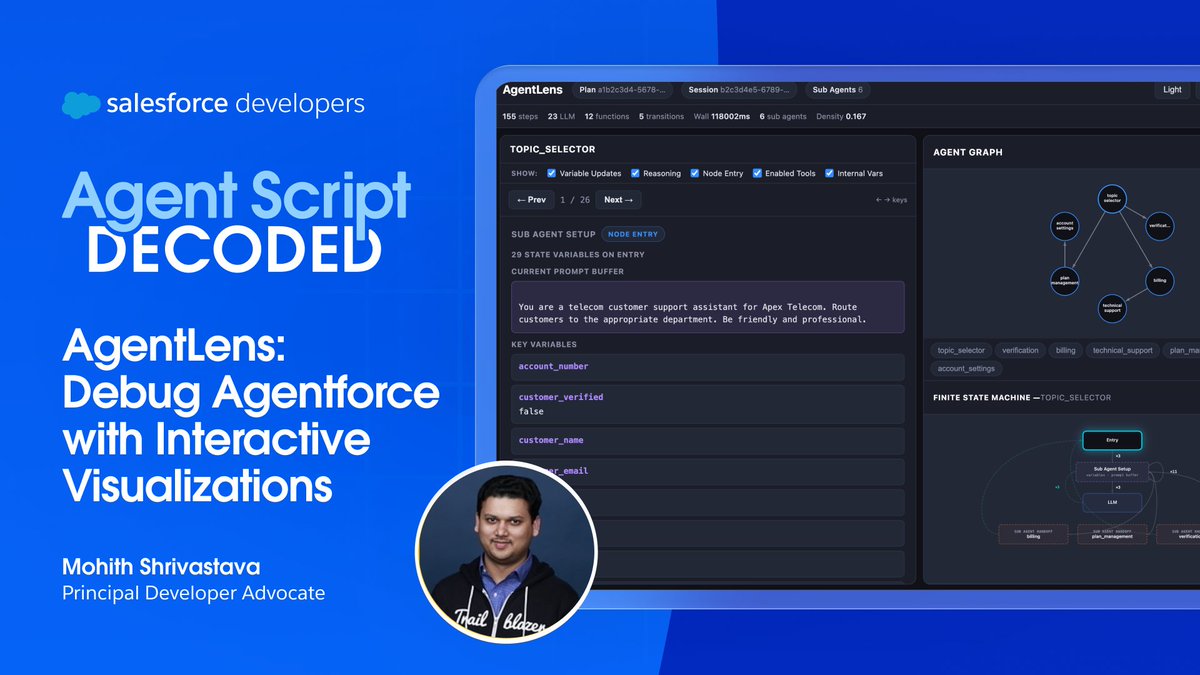Filter by topic_selector chip
This screenshot has width=1200, height=675.
coord(961,351)
